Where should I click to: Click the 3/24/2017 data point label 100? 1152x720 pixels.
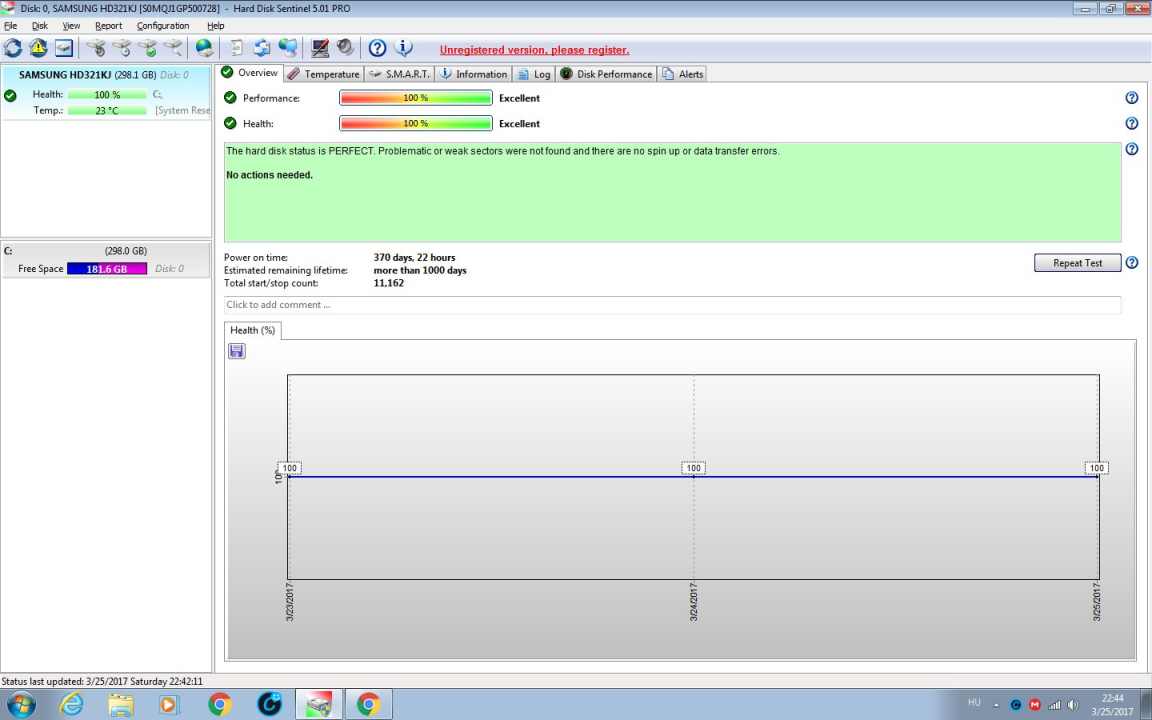(x=693, y=468)
